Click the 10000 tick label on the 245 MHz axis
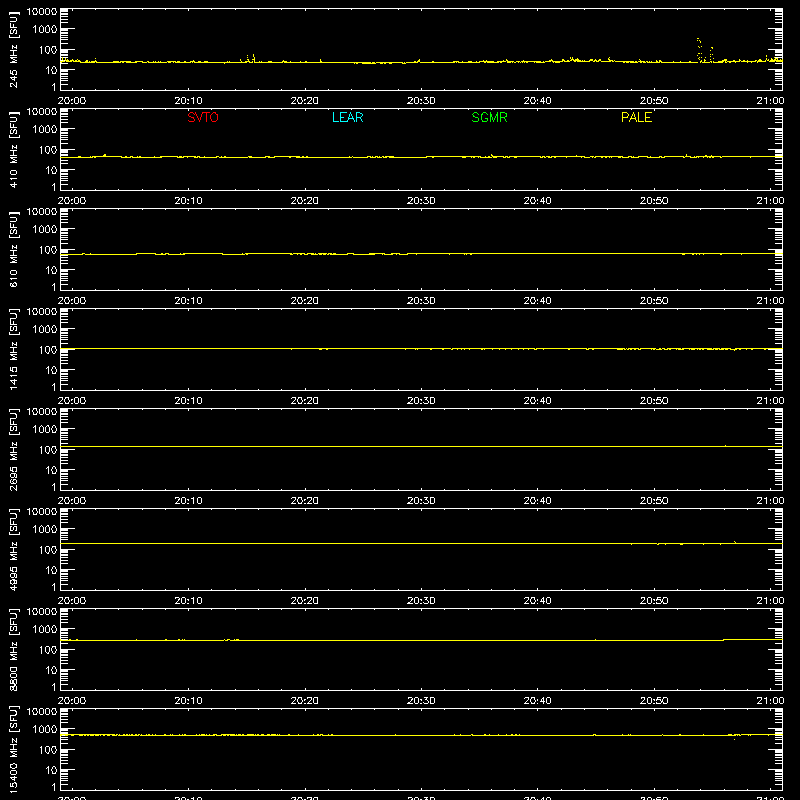Screen dimensions: 800x800 point(42,12)
